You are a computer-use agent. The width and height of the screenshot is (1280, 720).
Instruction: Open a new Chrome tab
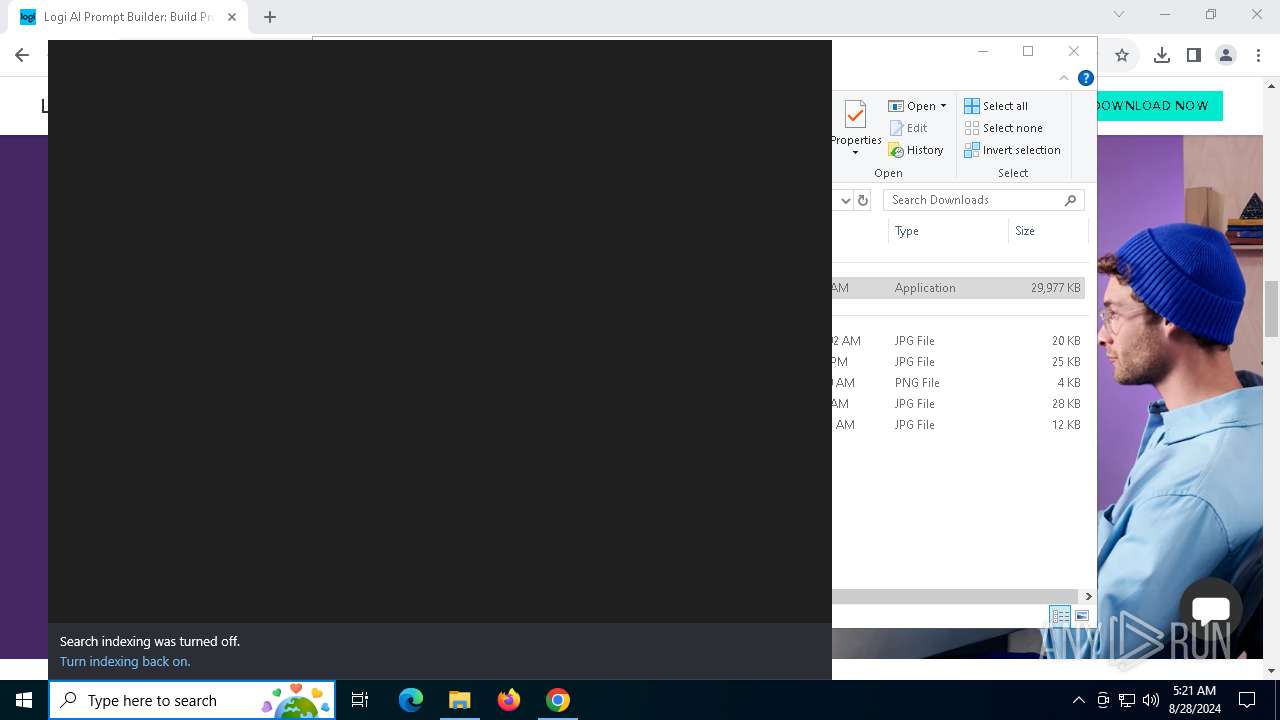(270, 17)
